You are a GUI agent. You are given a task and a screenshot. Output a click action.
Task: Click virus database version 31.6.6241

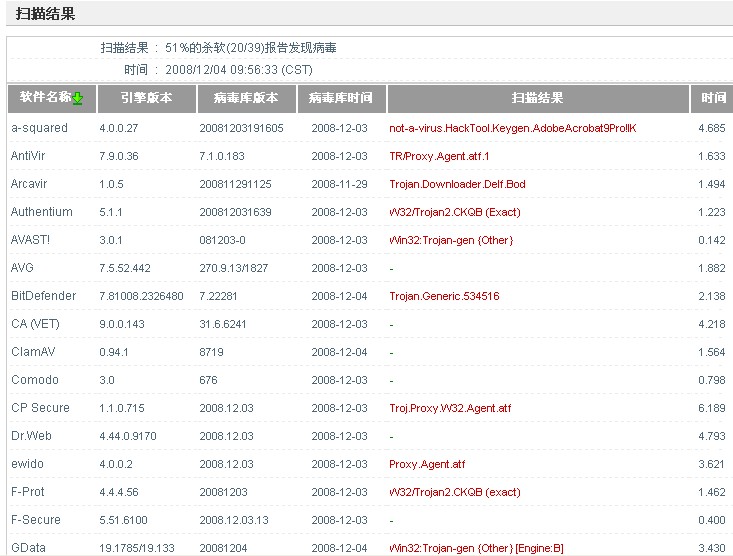coord(223,324)
